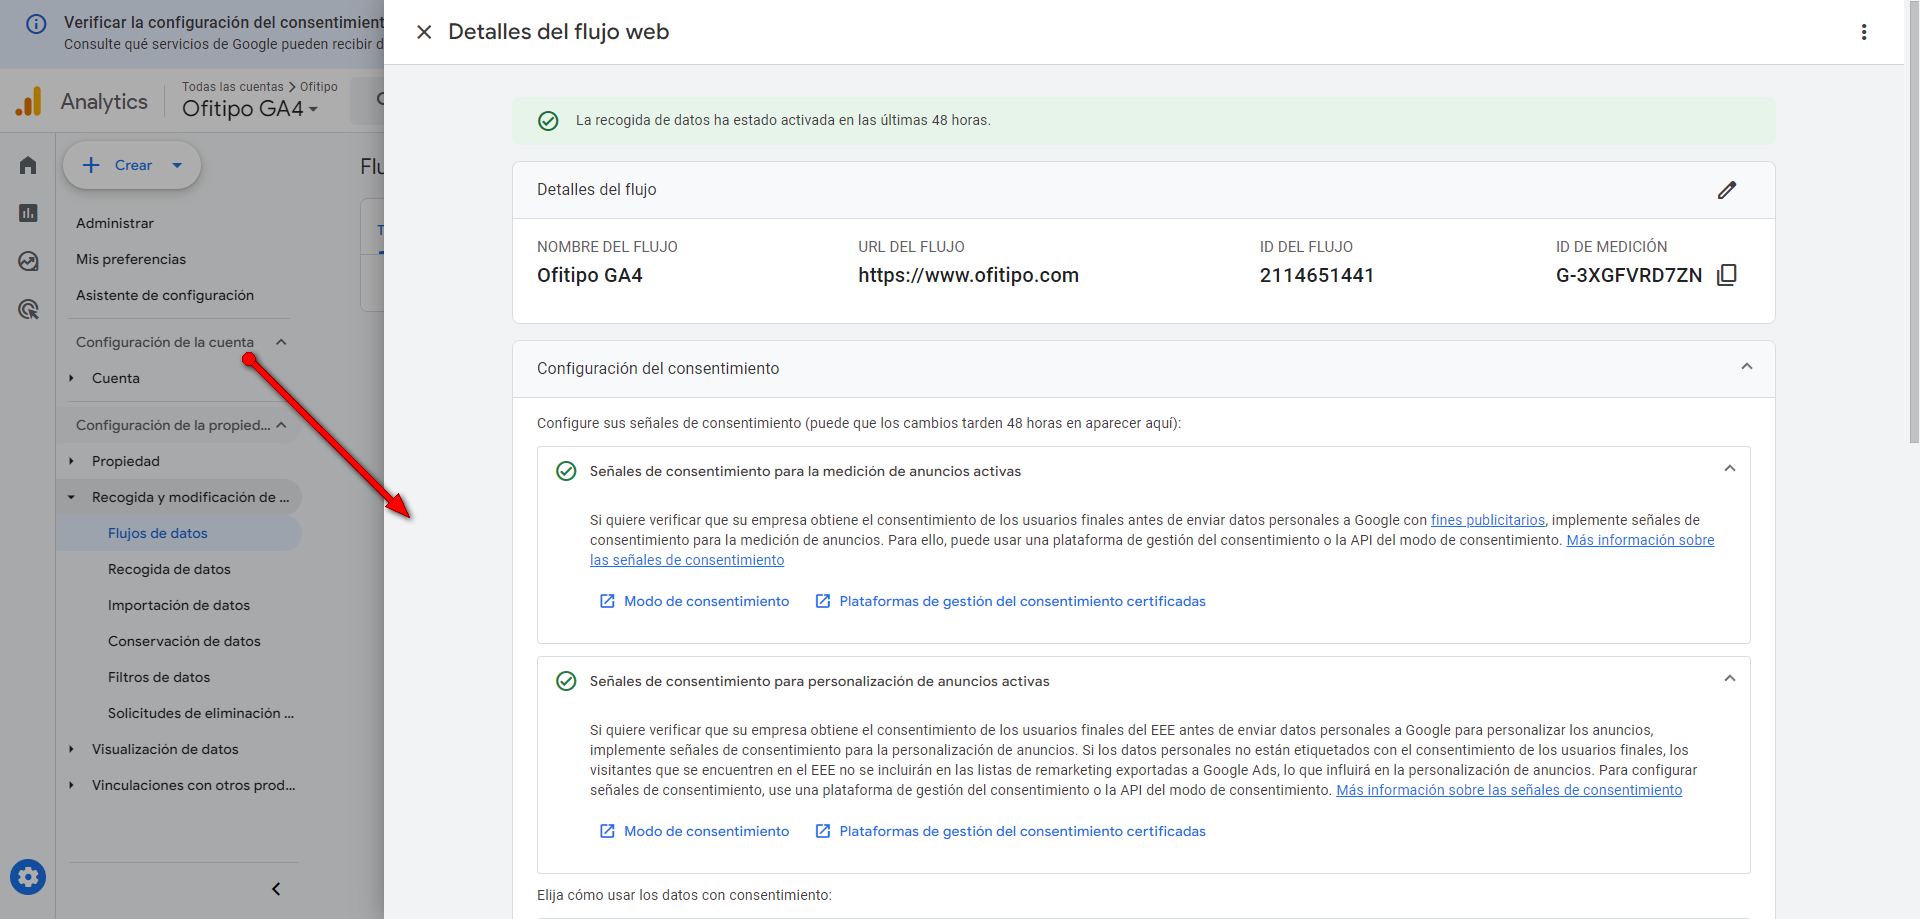Click the Admin gear icon

pos(28,877)
